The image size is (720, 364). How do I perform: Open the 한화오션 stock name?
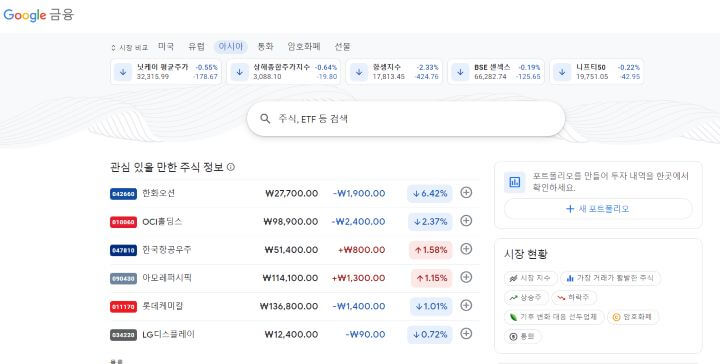pos(158,193)
